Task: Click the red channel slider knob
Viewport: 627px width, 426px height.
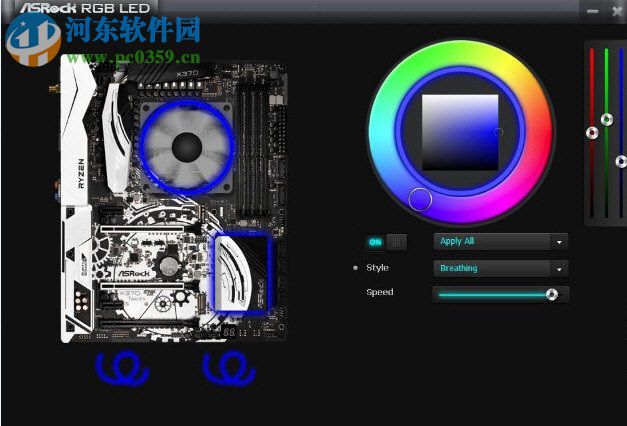Action: tap(592, 133)
